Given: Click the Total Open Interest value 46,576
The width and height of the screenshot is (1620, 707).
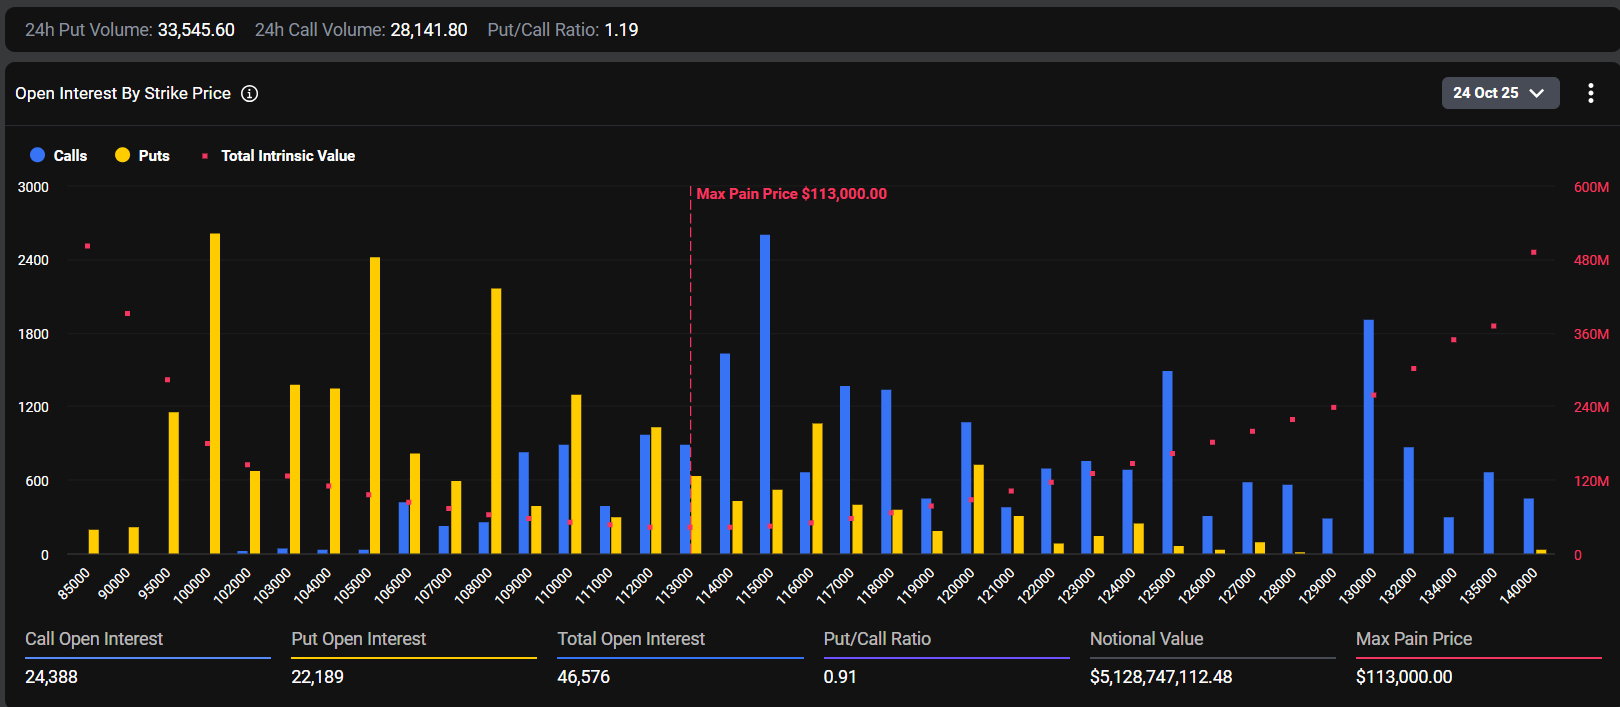Looking at the screenshot, I should 584,677.
